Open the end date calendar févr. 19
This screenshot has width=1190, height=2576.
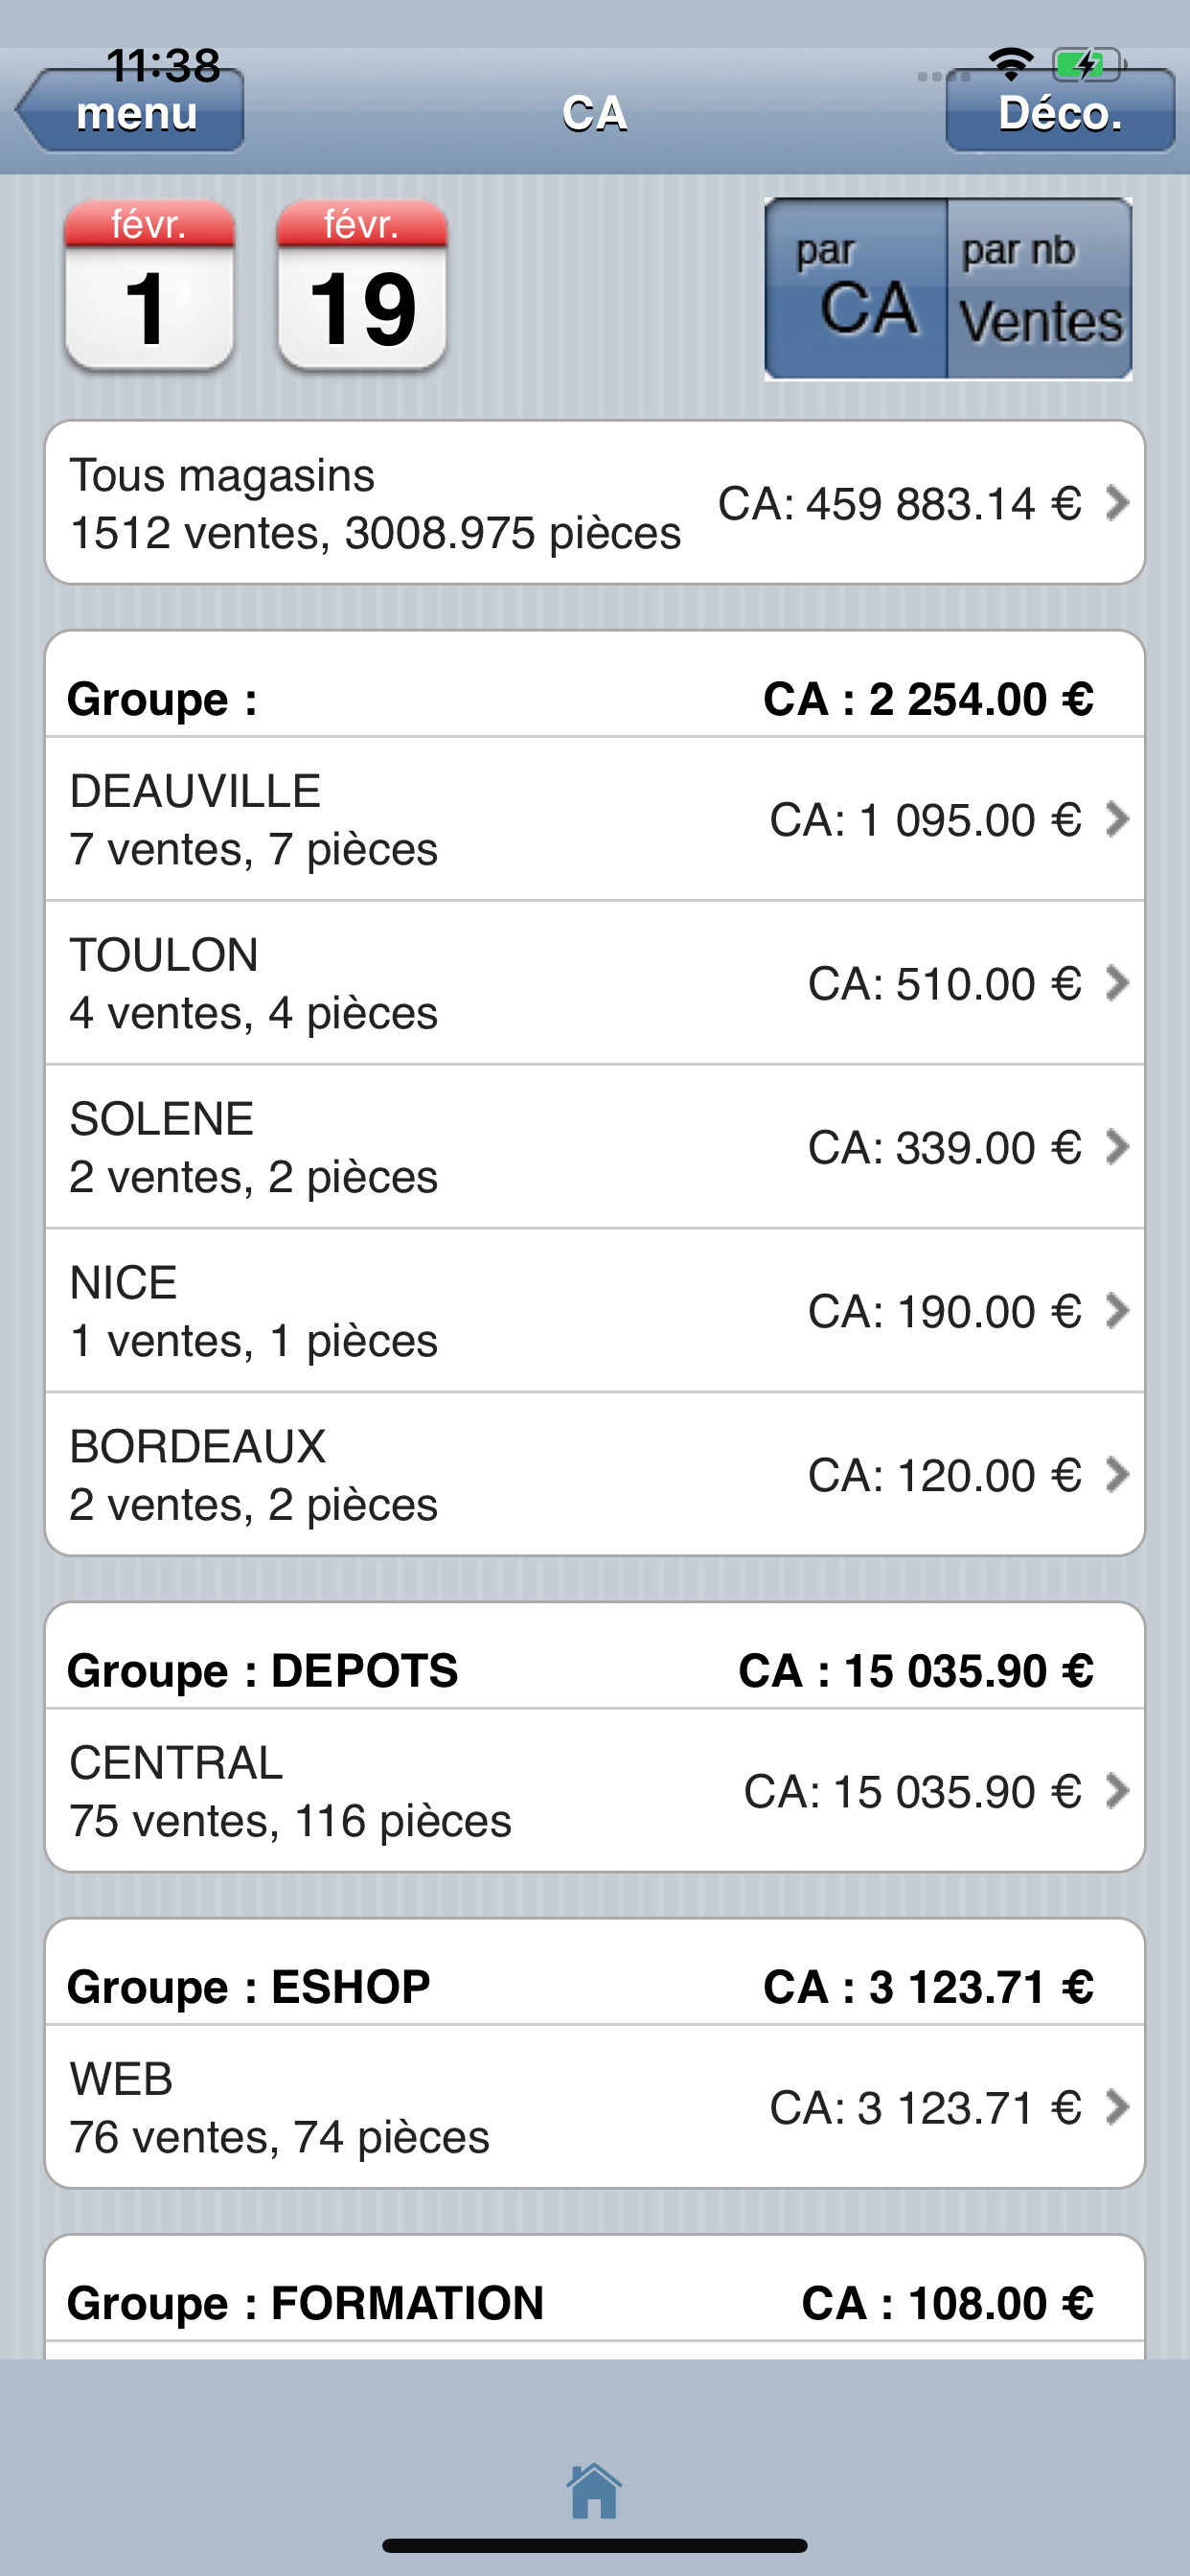pos(362,286)
